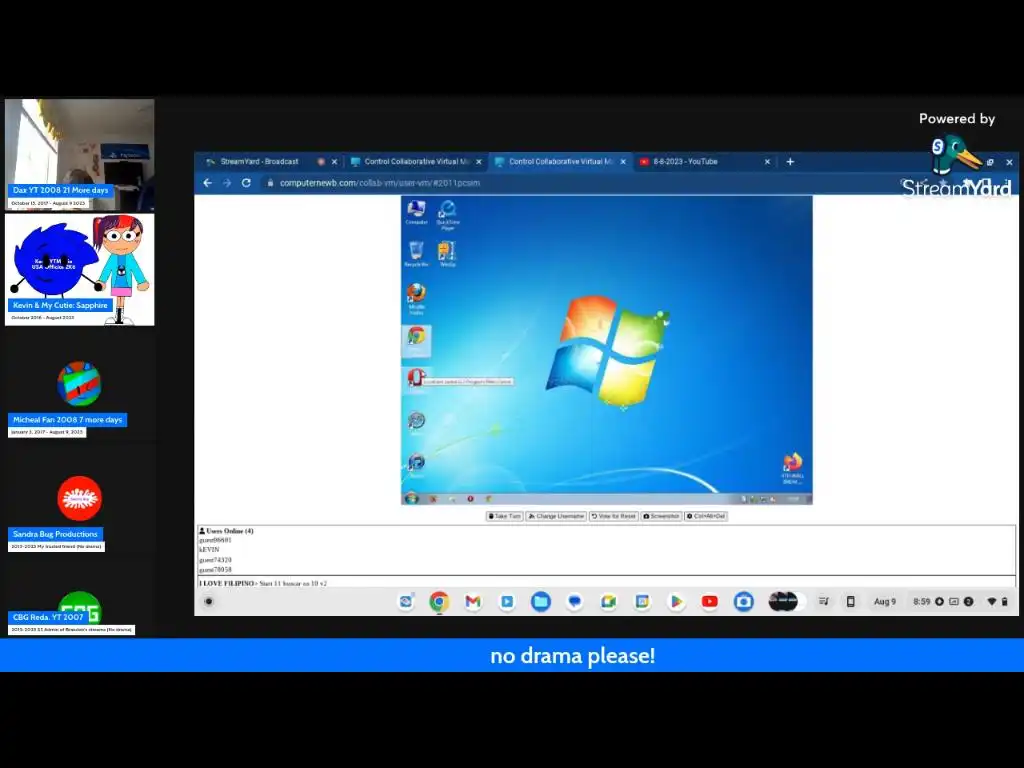Click the Chrome browser back arrow

(208, 183)
